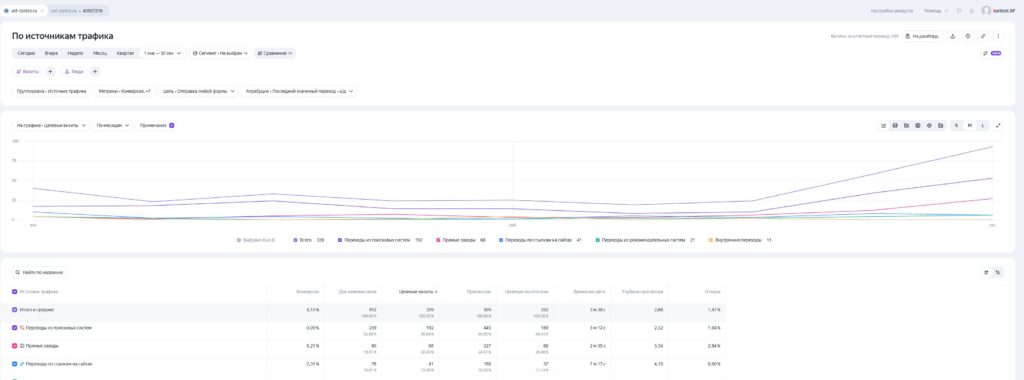Select the fourth chart type icon
1024x380 pixels.
[x=918, y=125]
